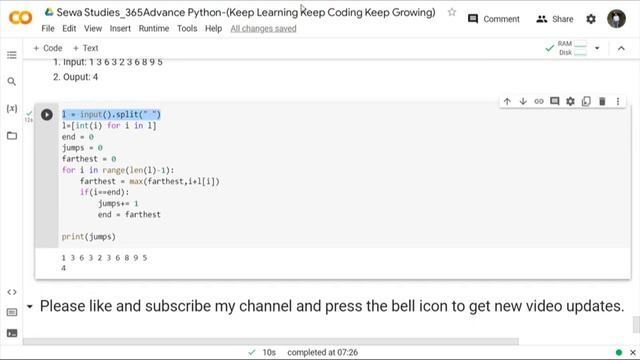The image size is (640, 360).
Task: Click the highlighted input().split line
Action: tap(111, 115)
